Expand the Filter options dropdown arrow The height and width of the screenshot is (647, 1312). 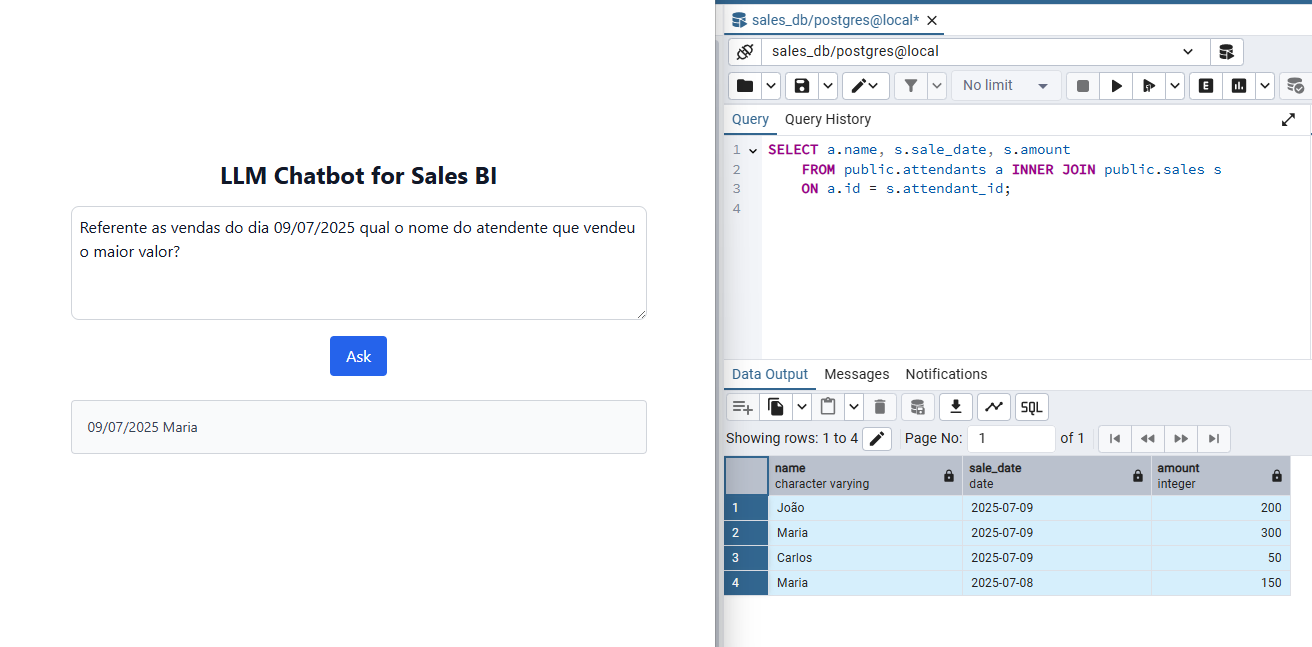937,86
